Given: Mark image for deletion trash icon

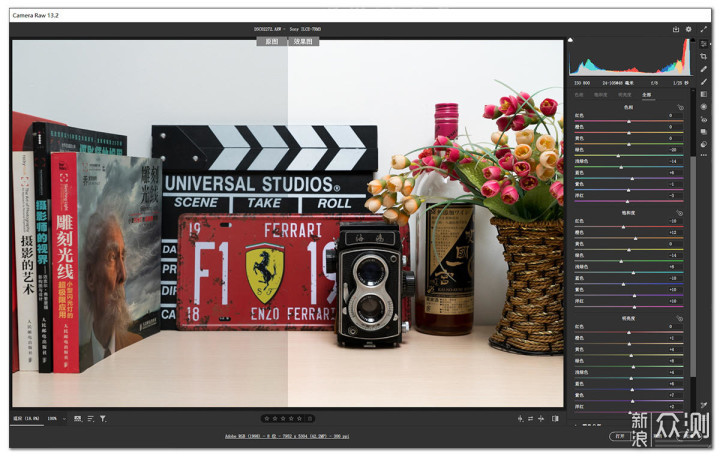Looking at the screenshot, I should (310, 419).
